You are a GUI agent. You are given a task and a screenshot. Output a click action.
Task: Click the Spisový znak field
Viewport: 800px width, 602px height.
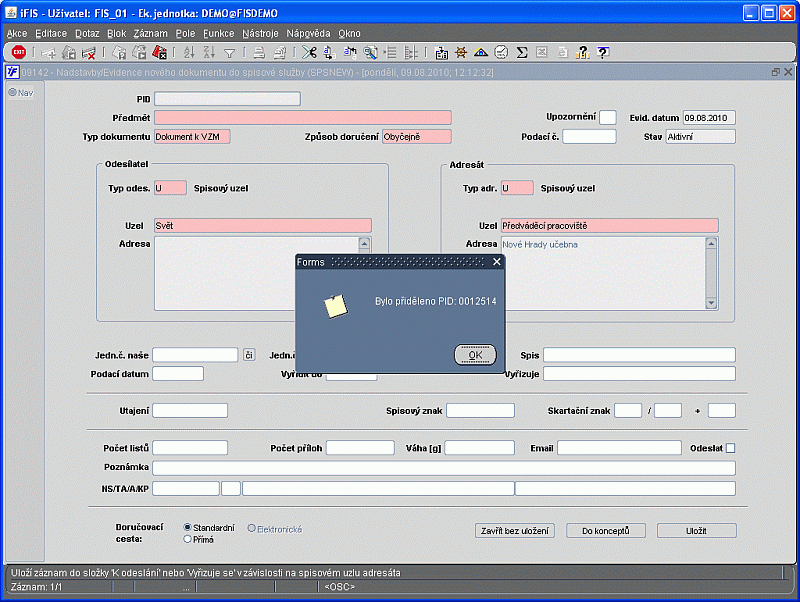tap(480, 411)
